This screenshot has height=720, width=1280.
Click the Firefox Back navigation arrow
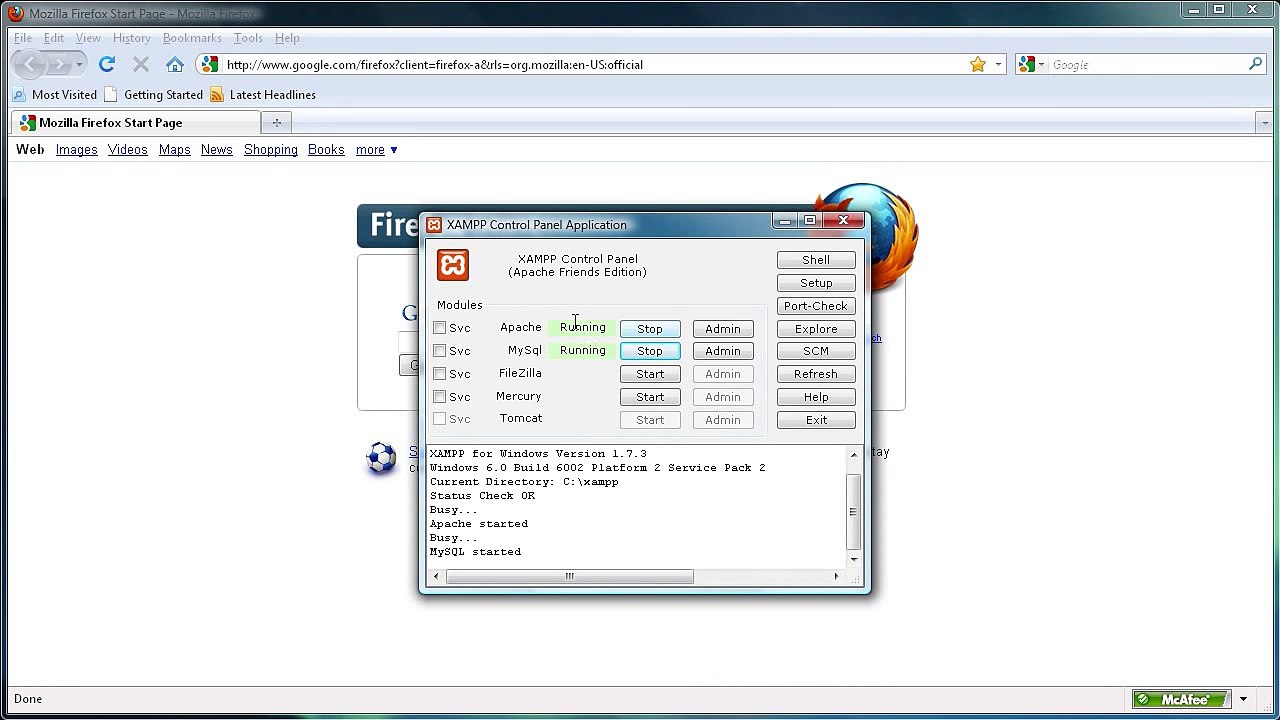(x=31, y=65)
